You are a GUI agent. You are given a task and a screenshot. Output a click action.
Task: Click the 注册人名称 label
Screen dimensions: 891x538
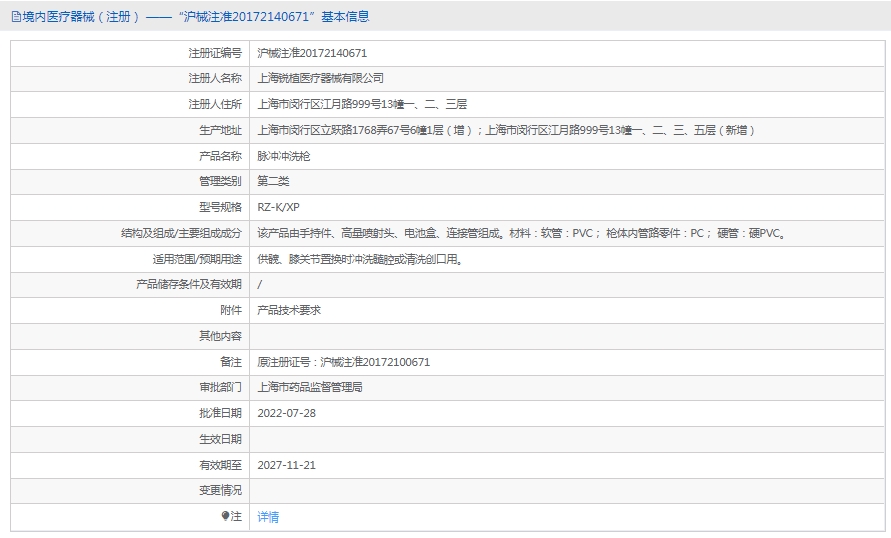pos(215,78)
